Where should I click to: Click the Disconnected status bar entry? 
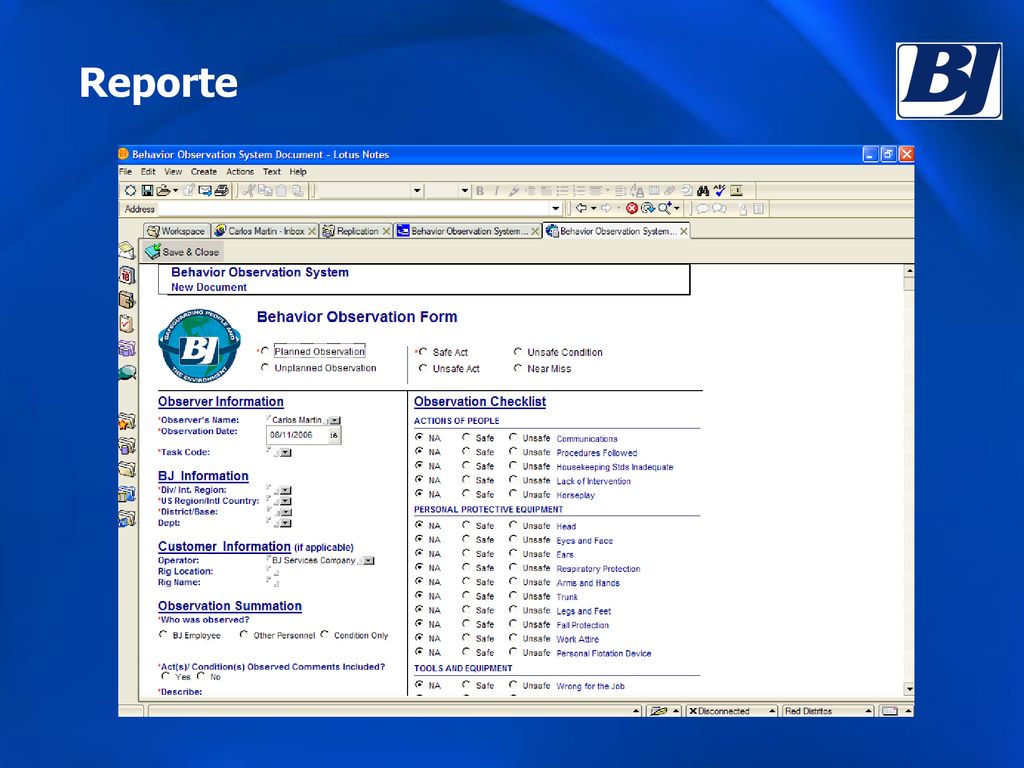(x=732, y=711)
